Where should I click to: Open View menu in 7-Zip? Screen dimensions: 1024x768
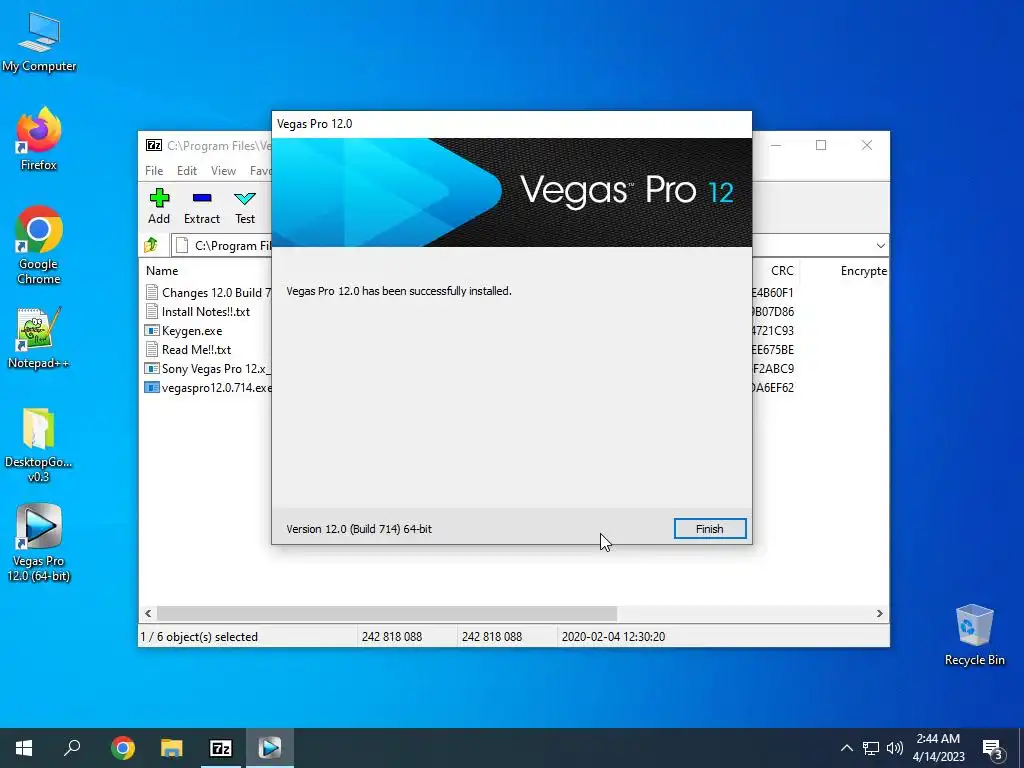pyautogui.click(x=223, y=170)
